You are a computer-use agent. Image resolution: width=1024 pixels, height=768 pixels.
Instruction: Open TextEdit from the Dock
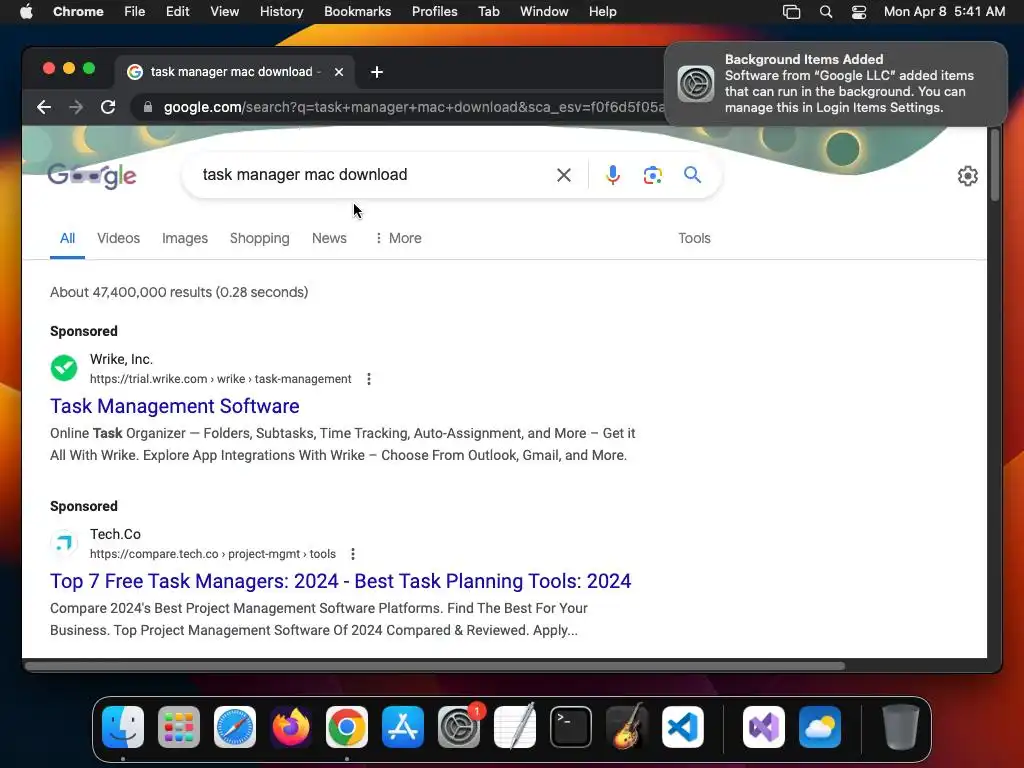(515, 727)
